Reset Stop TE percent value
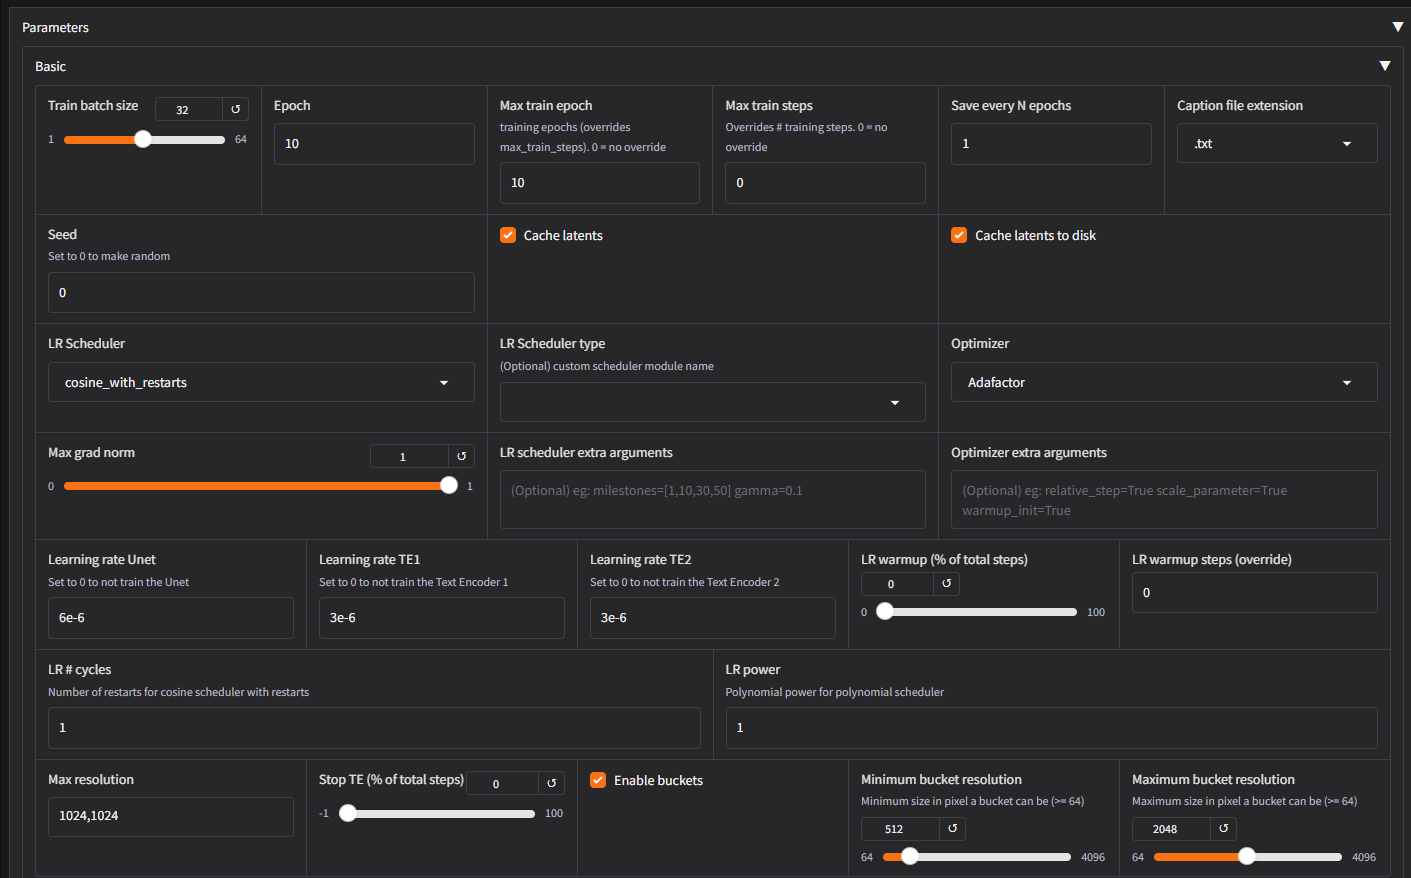 (551, 783)
